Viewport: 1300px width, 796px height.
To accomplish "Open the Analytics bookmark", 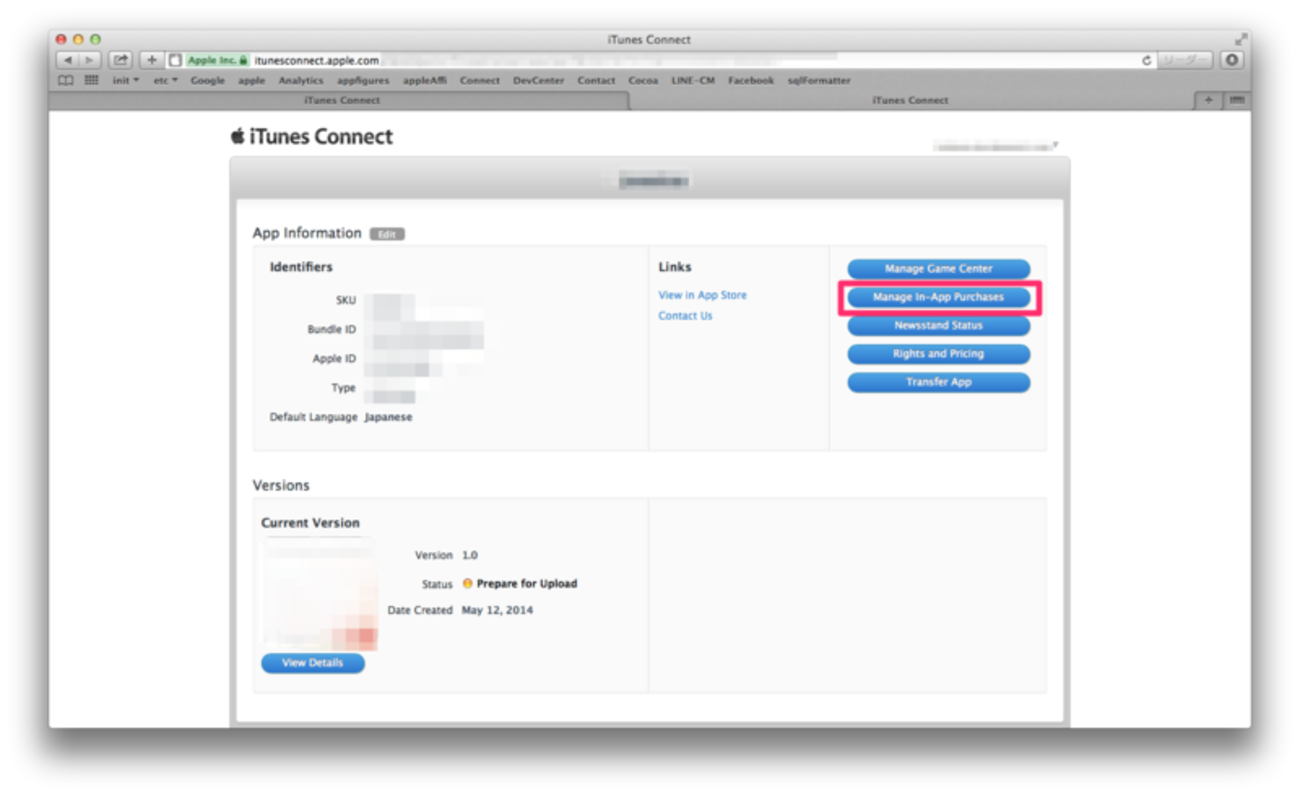I will point(301,80).
